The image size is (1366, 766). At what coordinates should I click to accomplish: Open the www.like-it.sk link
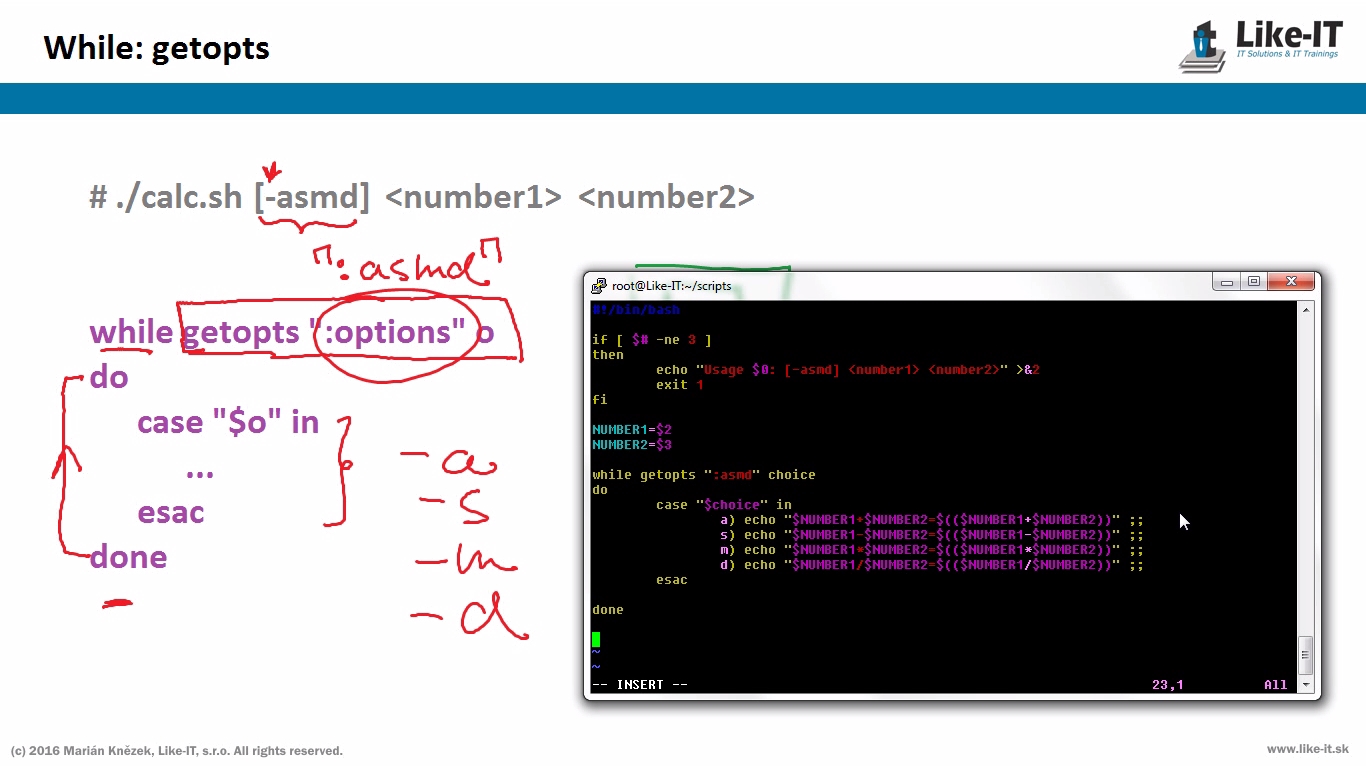click(x=1307, y=749)
